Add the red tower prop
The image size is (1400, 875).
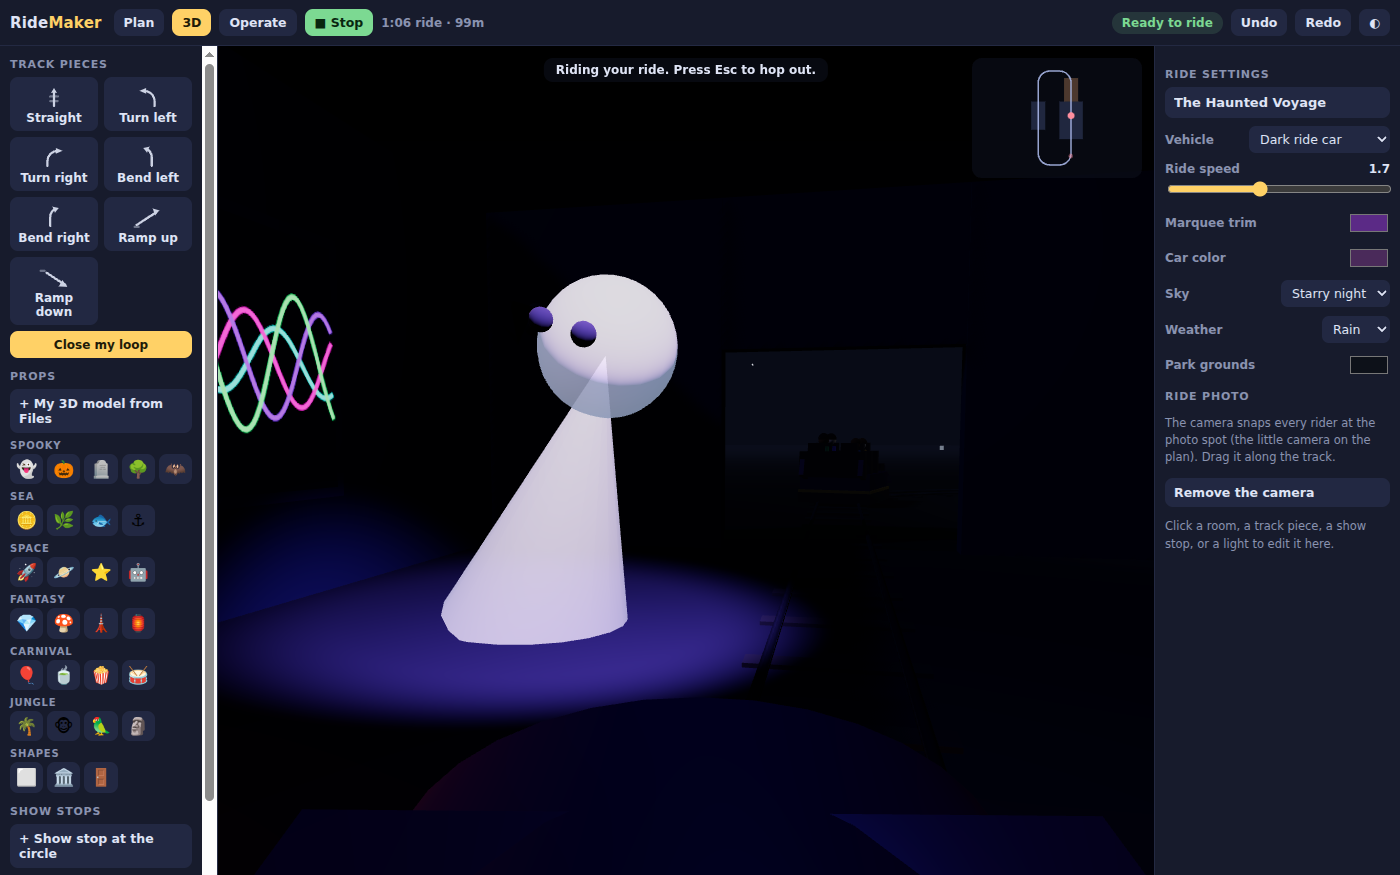[x=101, y=623]
